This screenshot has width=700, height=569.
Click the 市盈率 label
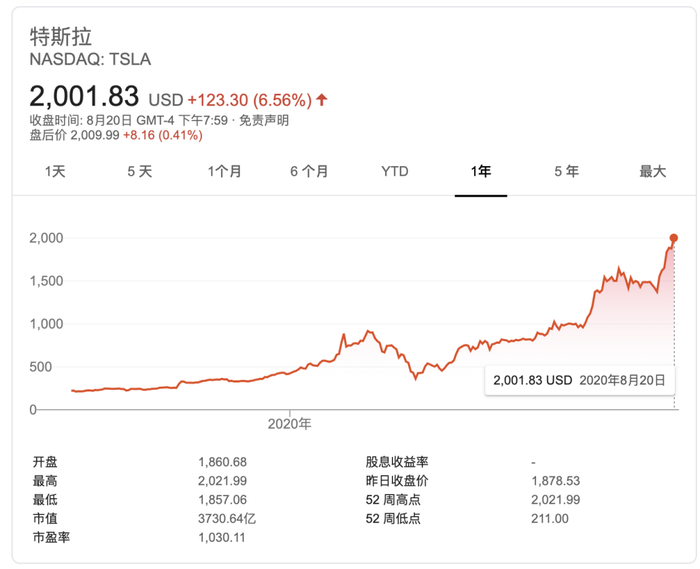tap(51, 537)
